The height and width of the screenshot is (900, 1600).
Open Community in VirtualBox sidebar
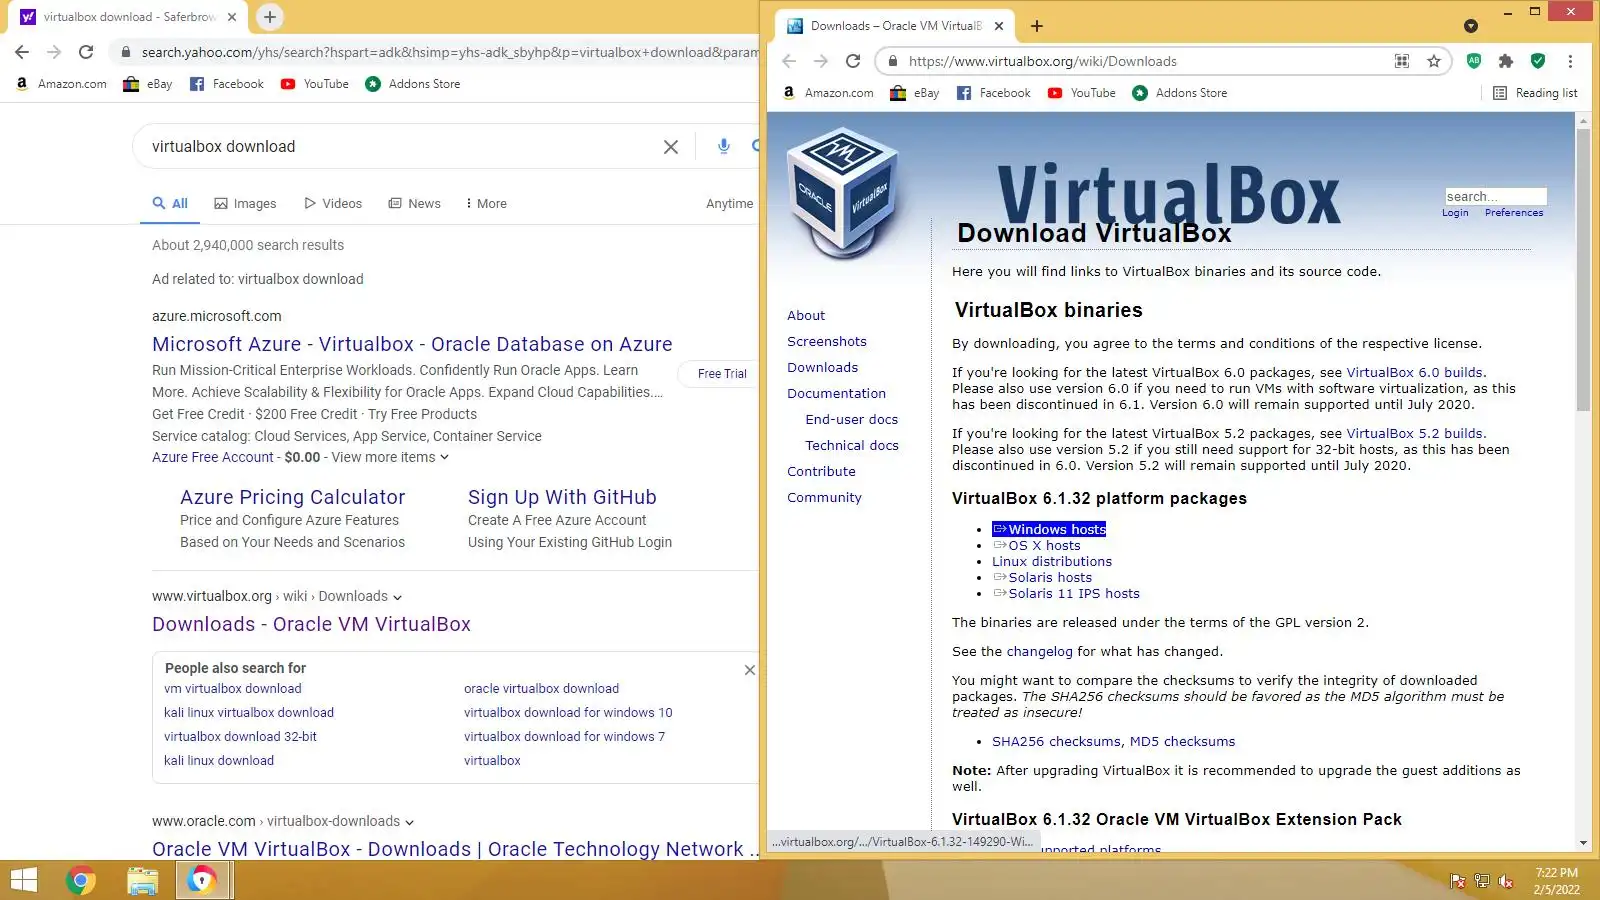[x=824, y=497]
